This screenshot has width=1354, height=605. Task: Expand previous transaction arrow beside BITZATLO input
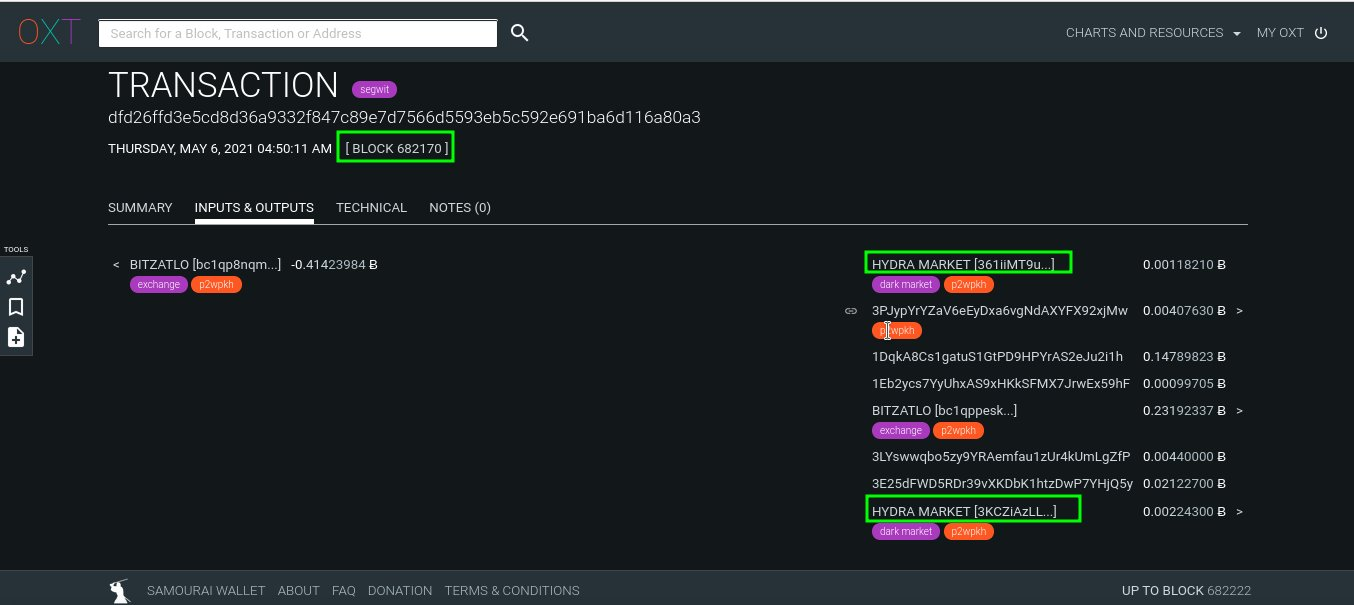[x=116, y=265]
